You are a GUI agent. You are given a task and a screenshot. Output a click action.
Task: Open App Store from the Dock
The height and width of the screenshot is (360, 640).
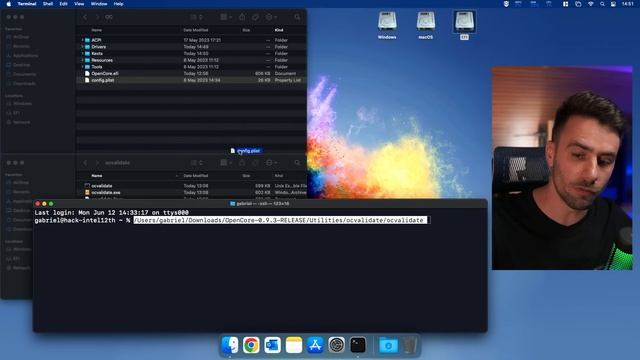pos(315,345)
